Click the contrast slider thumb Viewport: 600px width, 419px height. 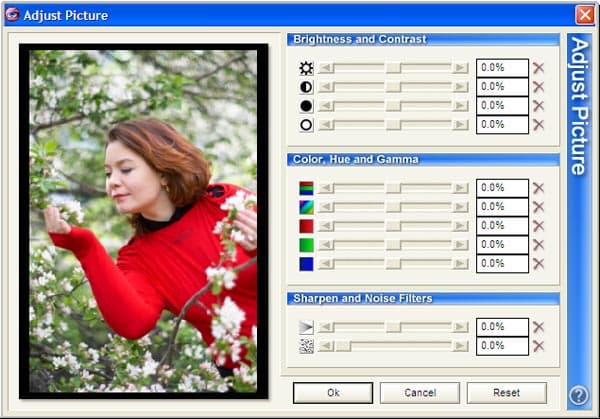pos(393,87)
